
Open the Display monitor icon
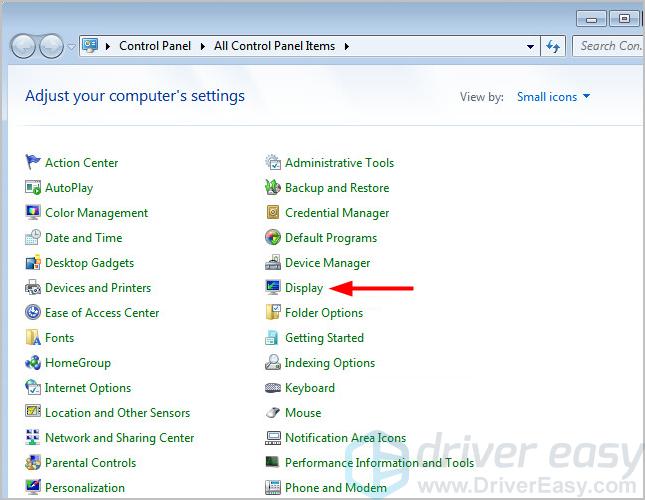pyautogui.click(x=273, y=288)
